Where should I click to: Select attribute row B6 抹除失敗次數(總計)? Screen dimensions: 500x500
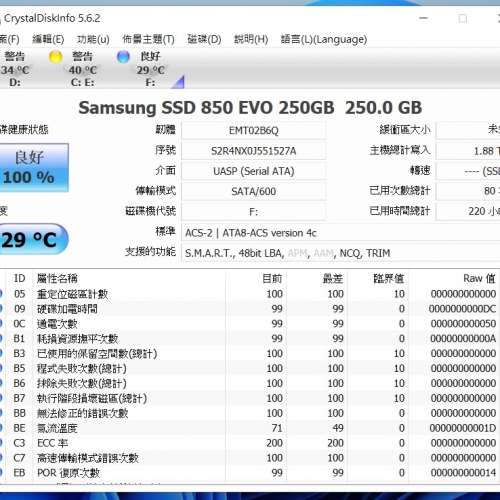250,383
